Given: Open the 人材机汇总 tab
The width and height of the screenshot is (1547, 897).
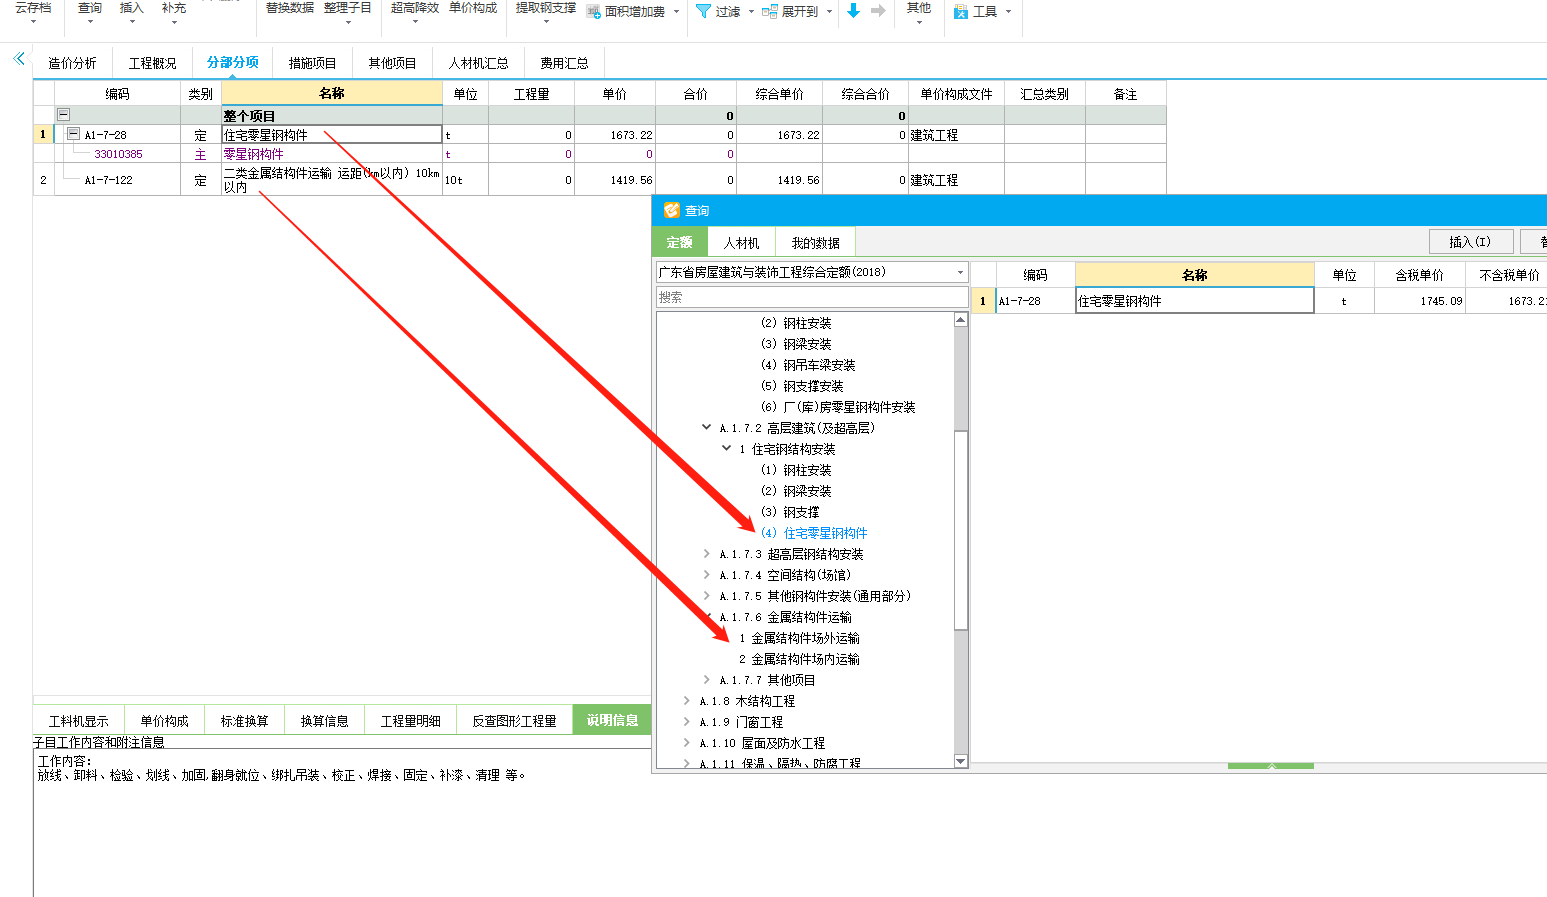Looking at the screenshot, I should pyautogui.click(x=478, y=63).
